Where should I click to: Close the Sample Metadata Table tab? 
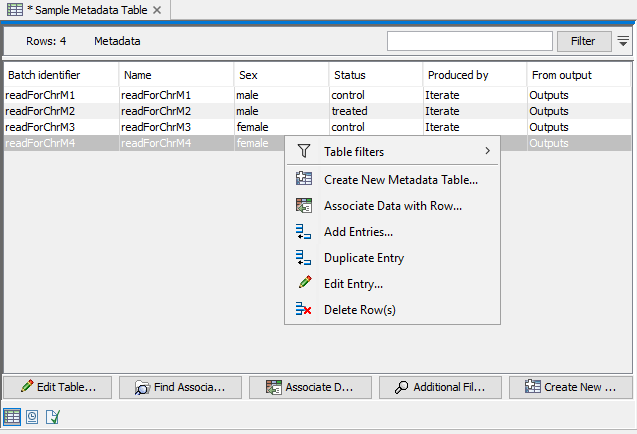tap(157, 10)
